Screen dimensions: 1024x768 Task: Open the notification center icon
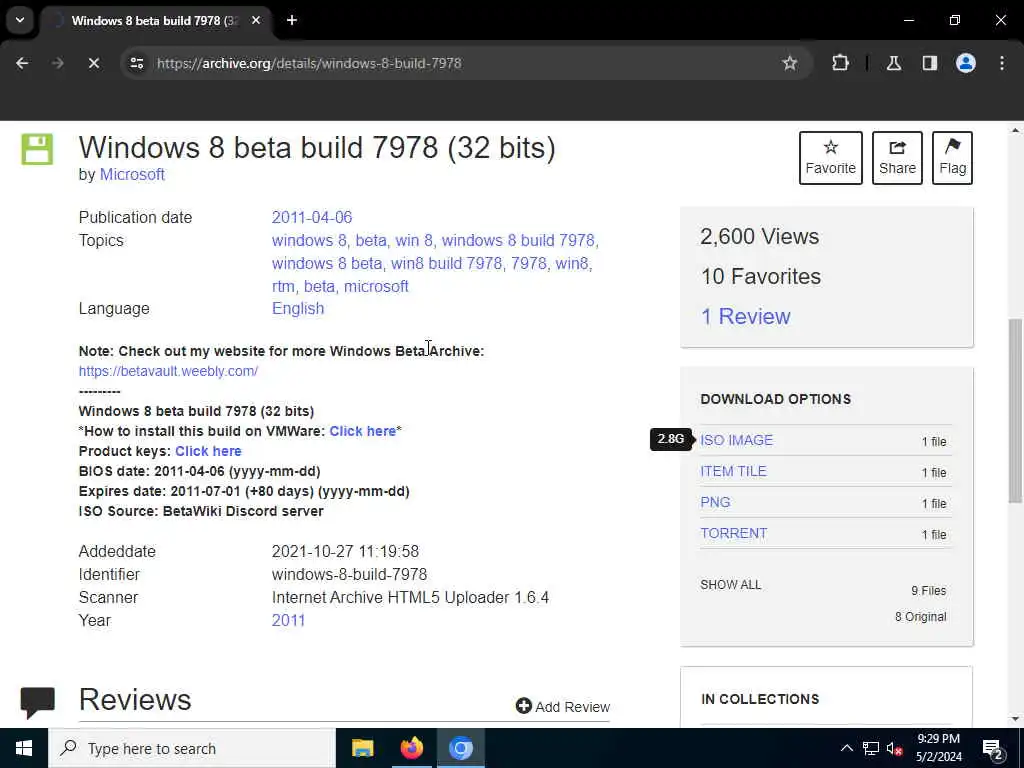[x=993, y=748]
